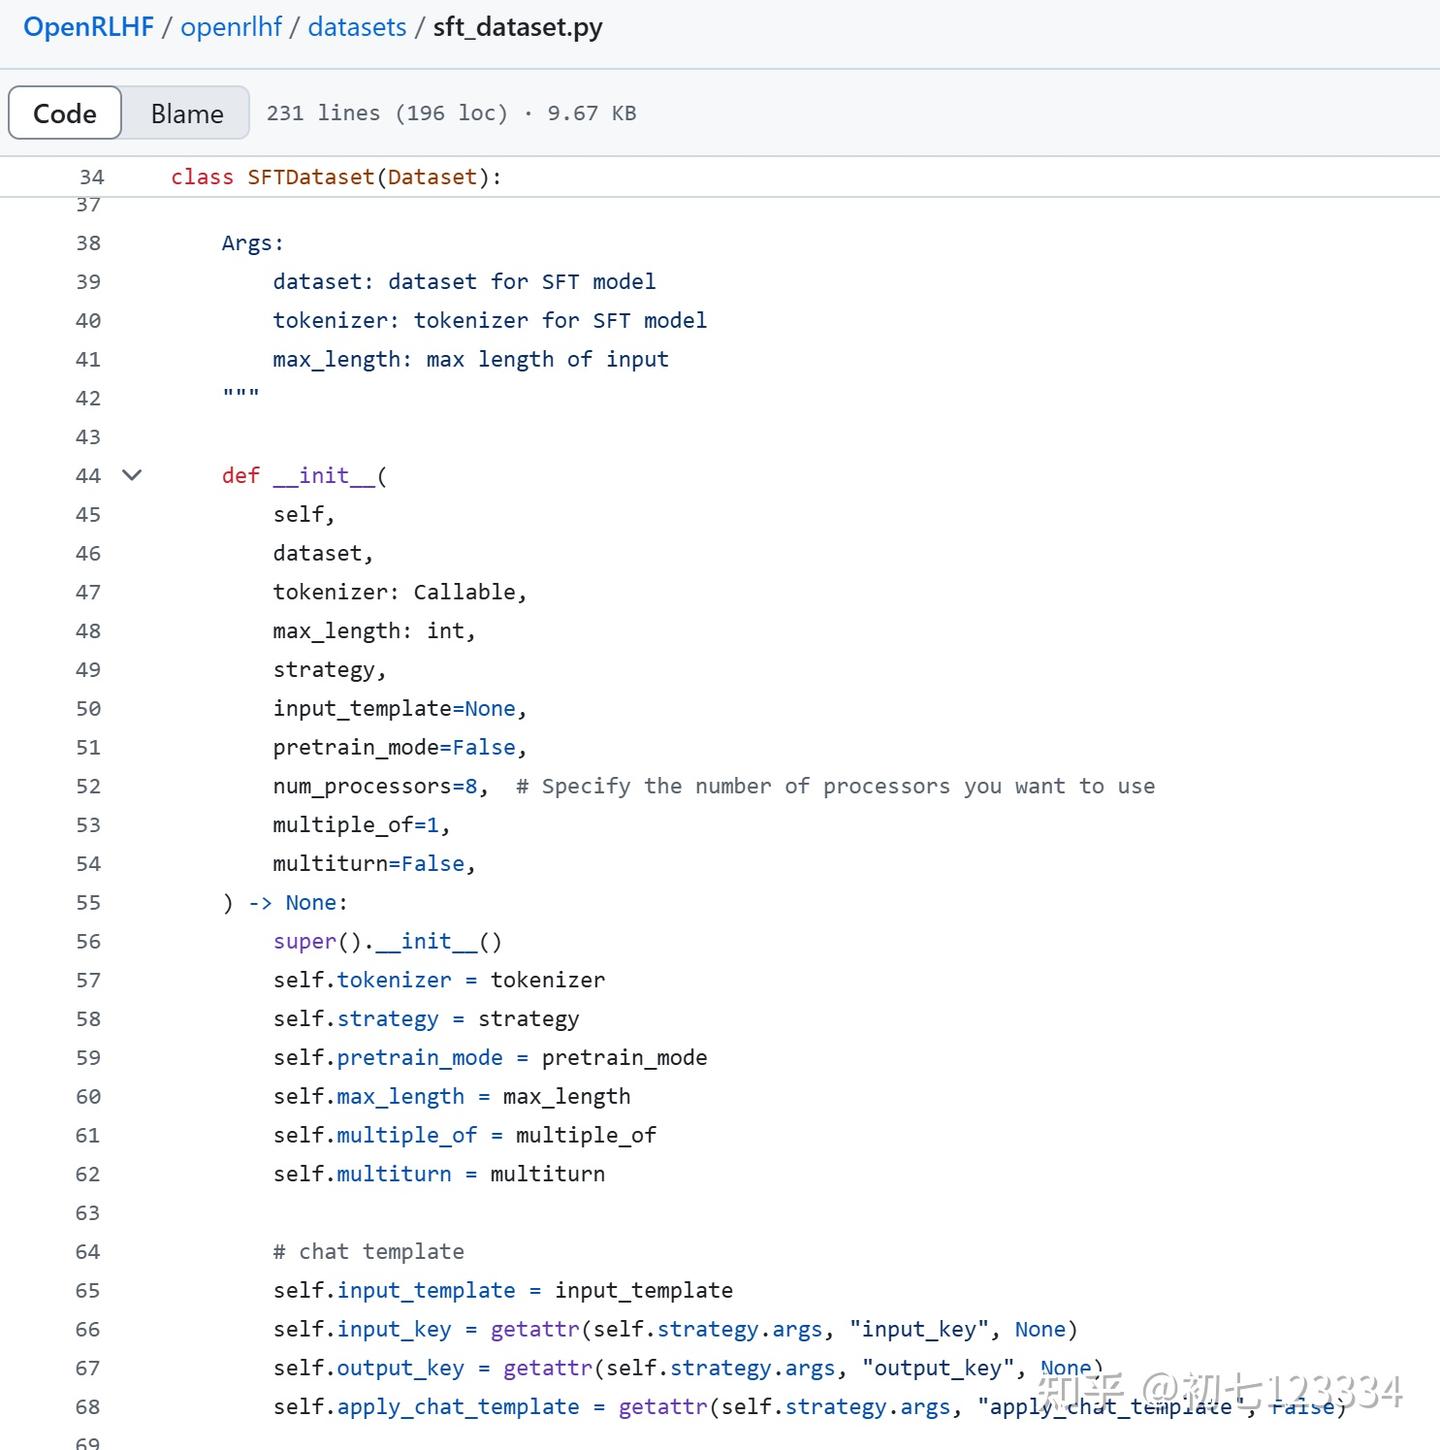This screenshot has height=1450, width=1440.
Task: Navigate to the datasets folder breadcrumb
Action: [x=357, y=27]
